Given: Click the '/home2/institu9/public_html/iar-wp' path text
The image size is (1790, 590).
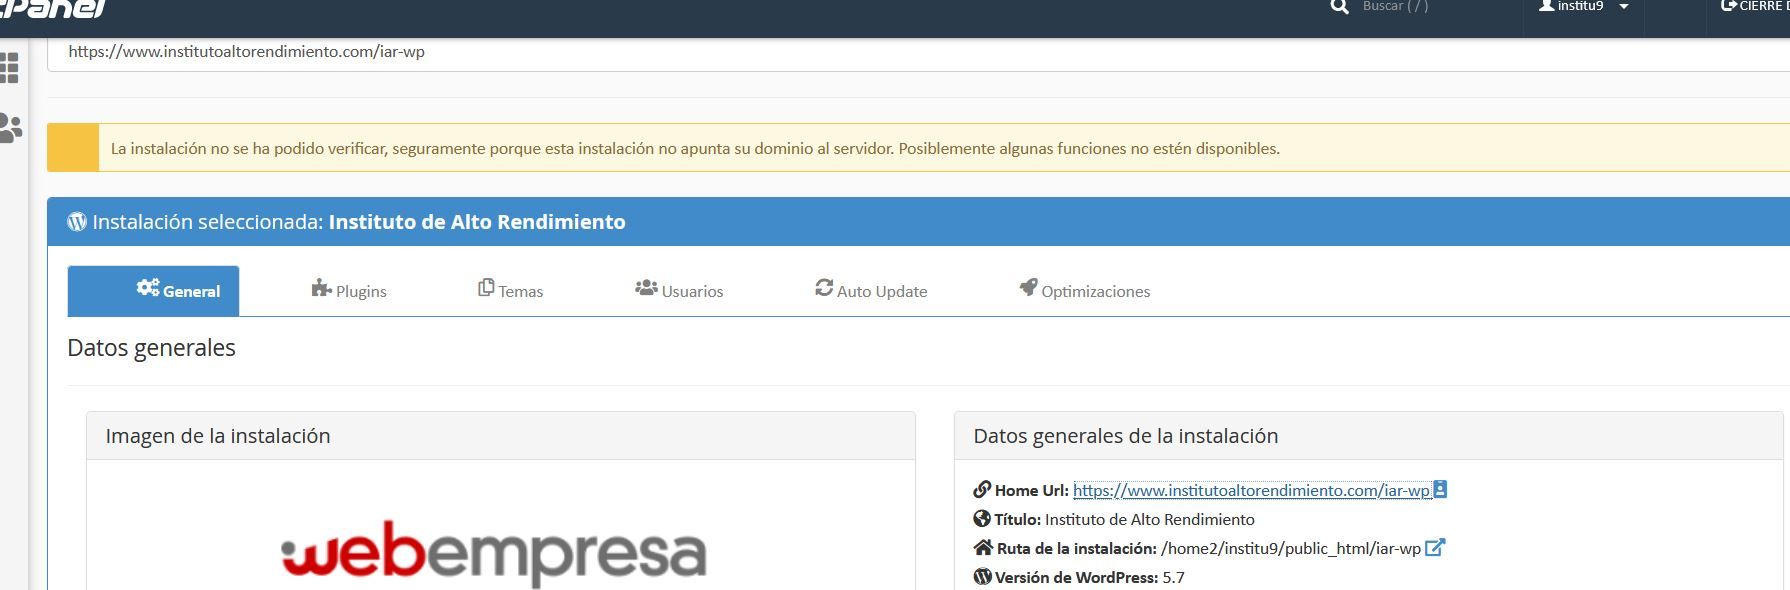Looking at the screenshot, I should (x=1291, y=549).
